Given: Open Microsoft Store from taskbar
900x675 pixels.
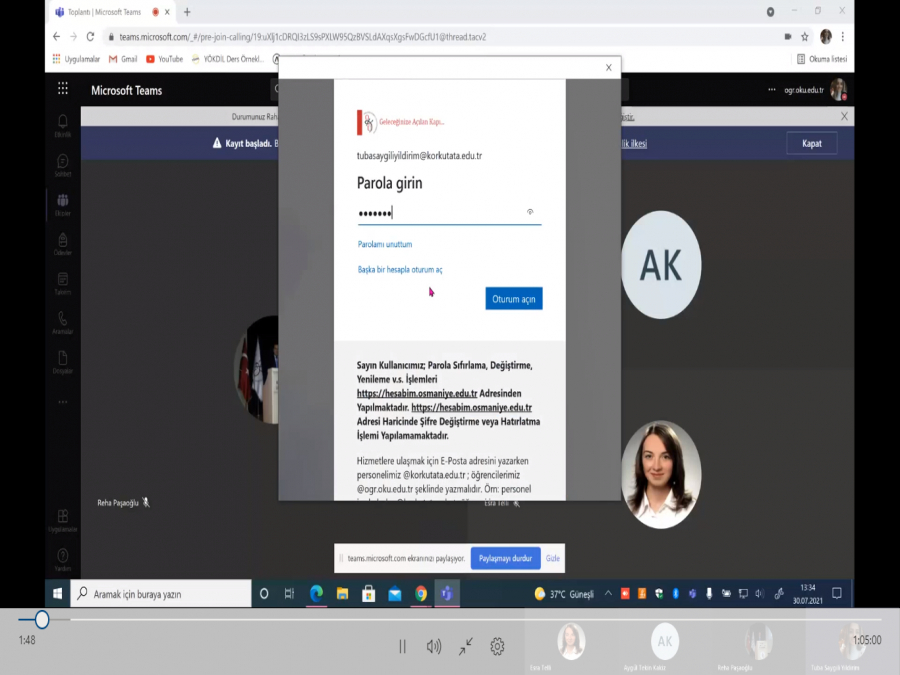Looking at the screenshot, I should [x=368, y=593].
